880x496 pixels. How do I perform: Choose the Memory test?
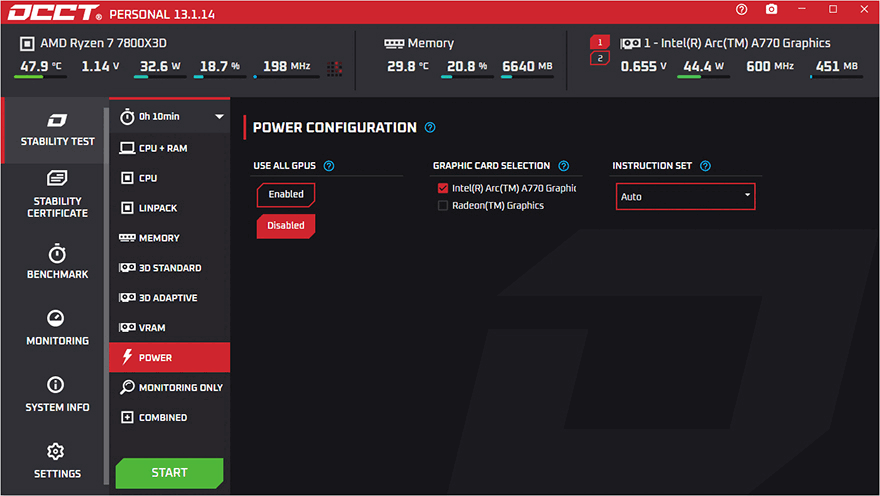click(x=169, y=238)
